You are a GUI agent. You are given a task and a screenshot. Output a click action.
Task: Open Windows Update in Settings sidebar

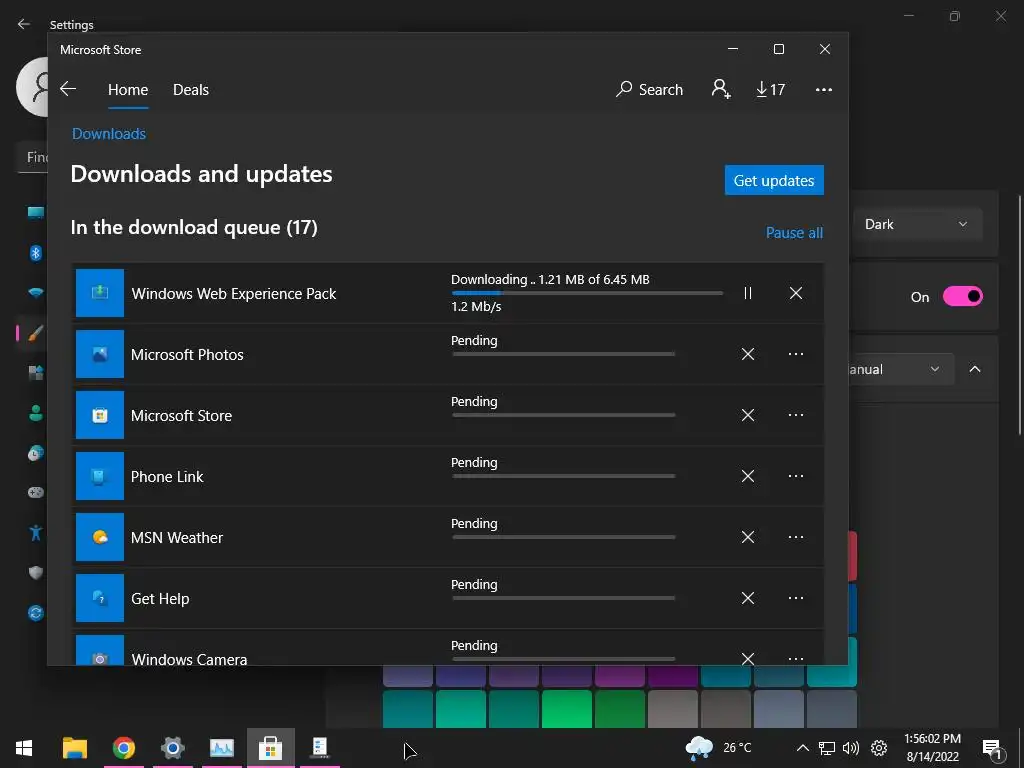(x=36, y=613)
